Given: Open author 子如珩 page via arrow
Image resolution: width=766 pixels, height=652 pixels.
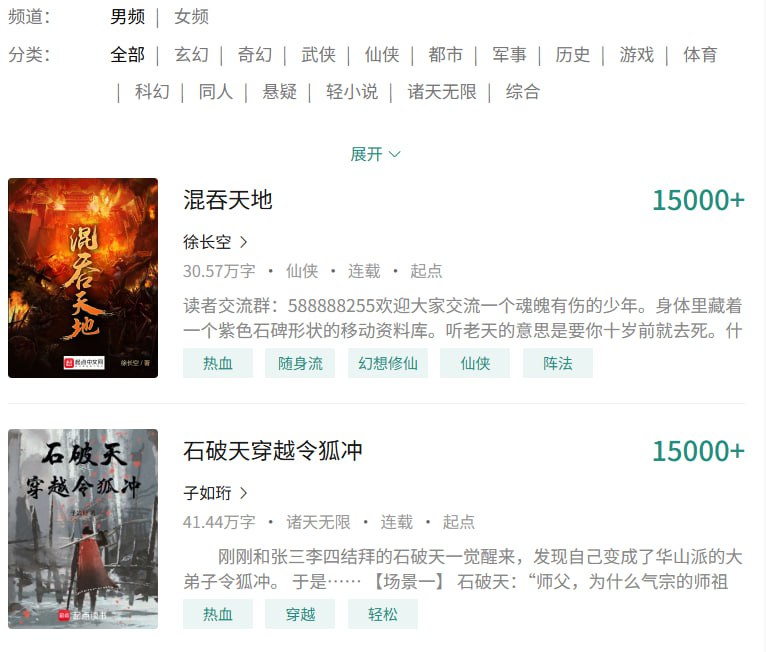Looking at the screenshot, I should (x=243, y=493).
